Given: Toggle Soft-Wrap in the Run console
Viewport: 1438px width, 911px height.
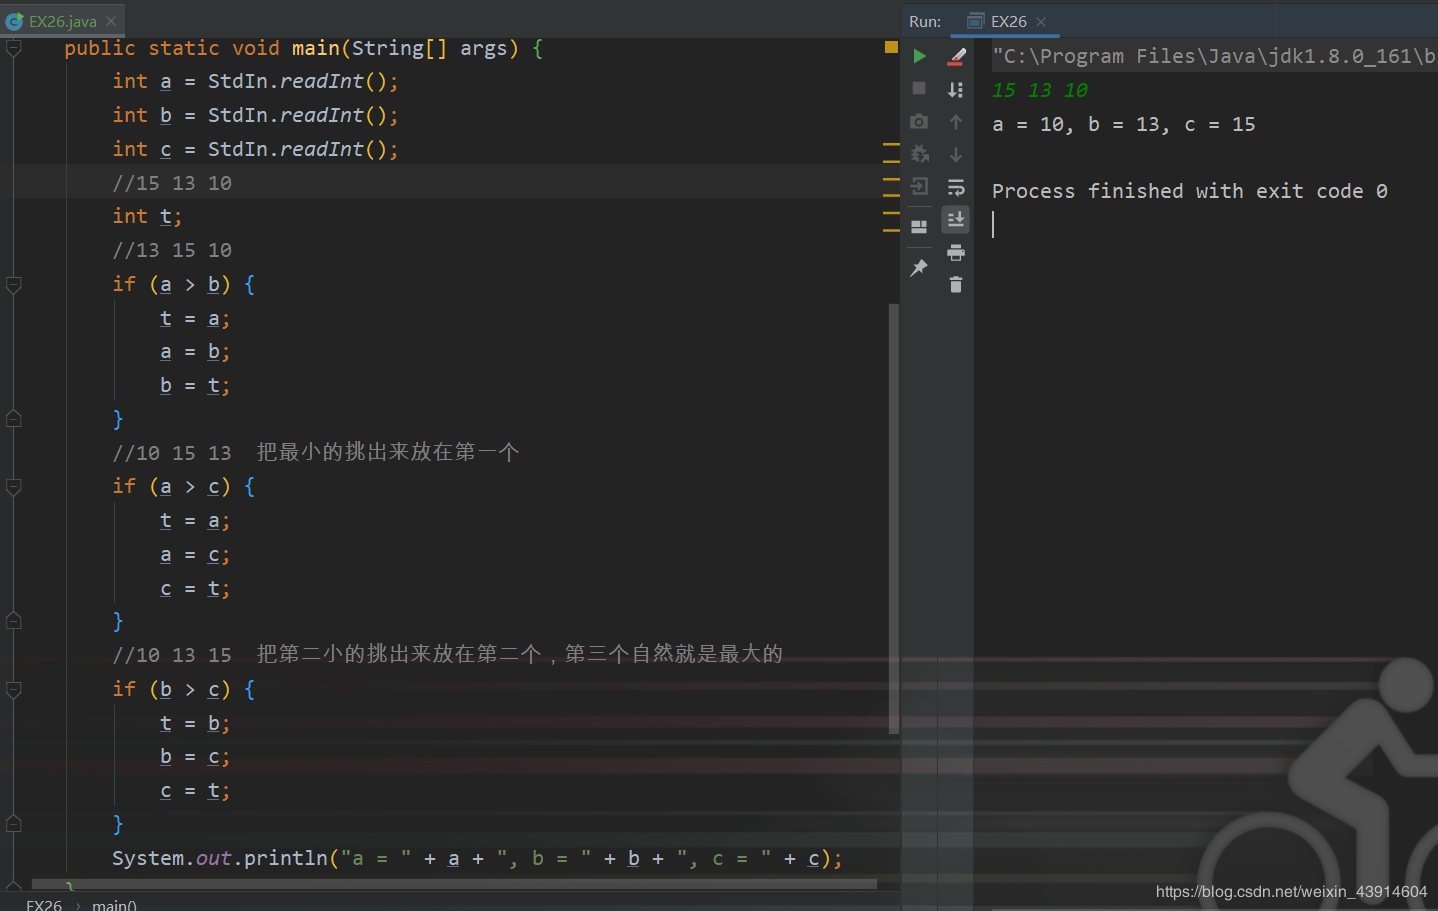Looking at the screenshot, I should pos(956,187).
